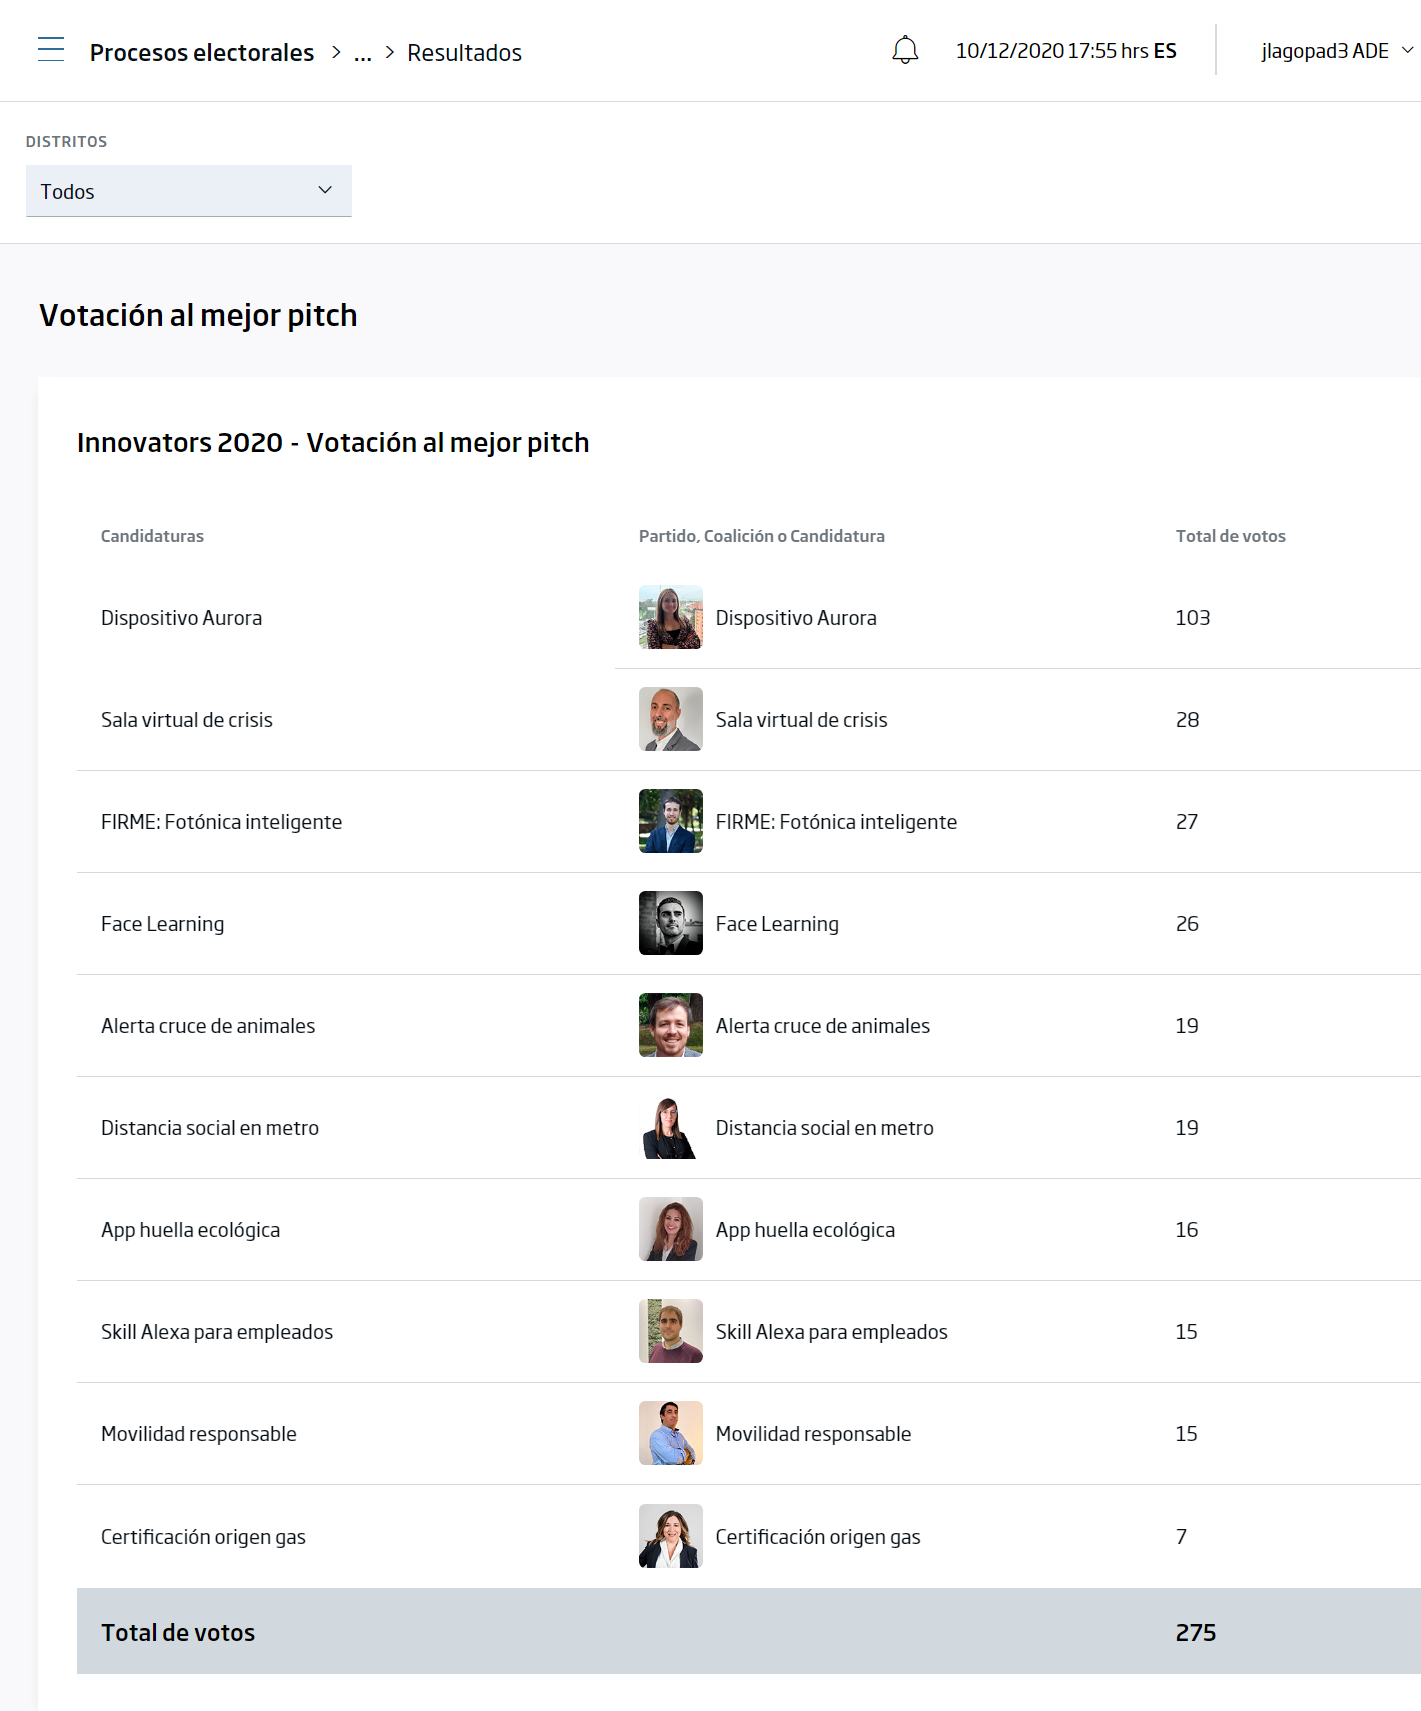Select the Movilidad responsable candidate photo
1421x1711 pixels.
point(671,1433)
